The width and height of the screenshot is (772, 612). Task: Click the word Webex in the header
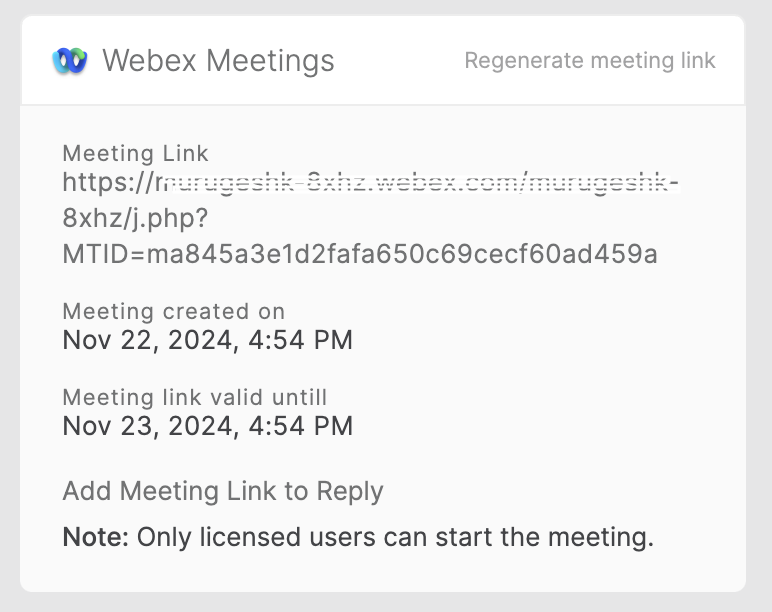(x=150, y=61)
